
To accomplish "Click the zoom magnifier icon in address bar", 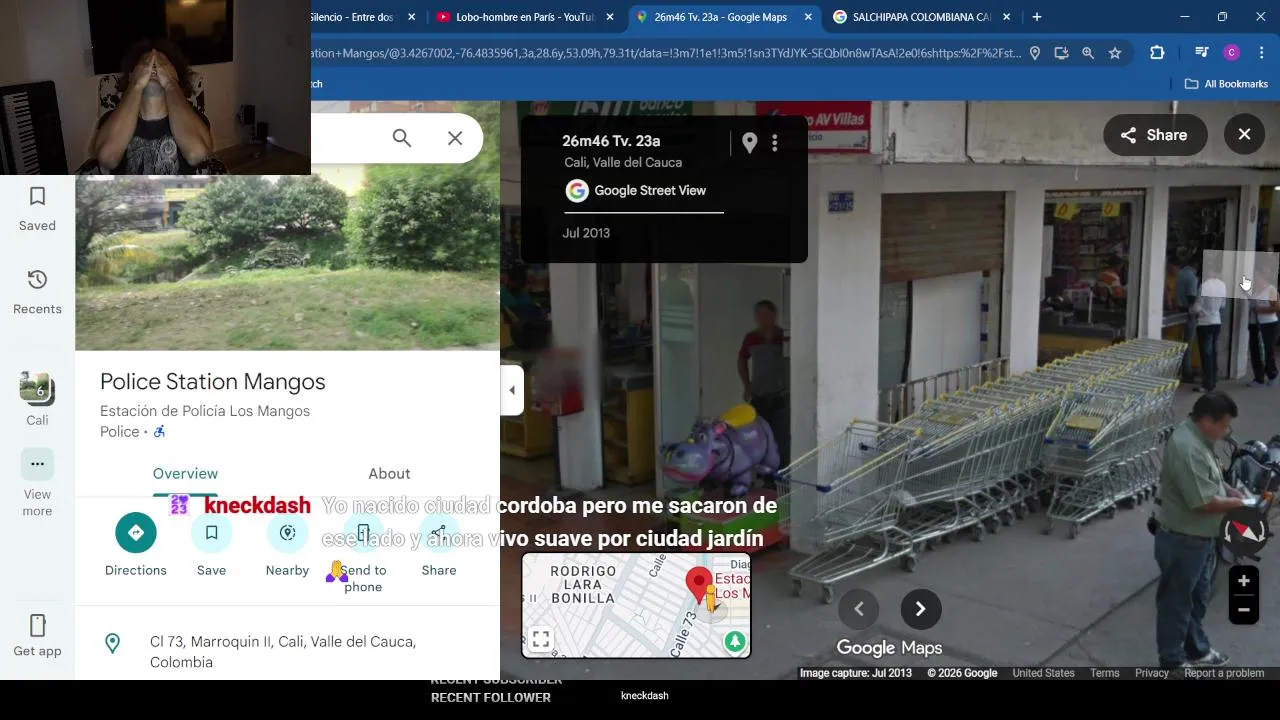I will [x=1088, y=53].
